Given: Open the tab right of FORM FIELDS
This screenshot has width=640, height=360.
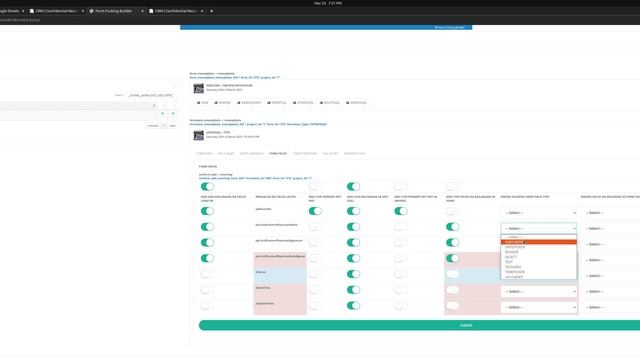Looking at the screenshot, I should (304, 153).
